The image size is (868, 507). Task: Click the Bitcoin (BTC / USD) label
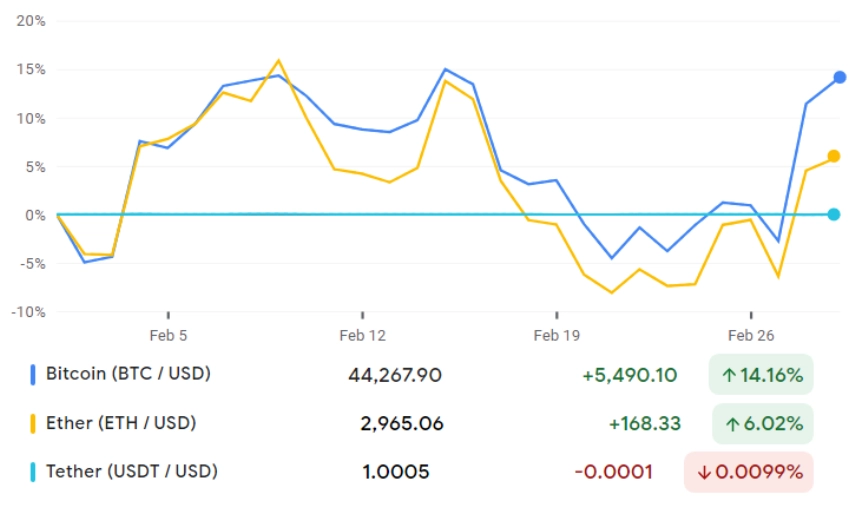click(128, 374)
